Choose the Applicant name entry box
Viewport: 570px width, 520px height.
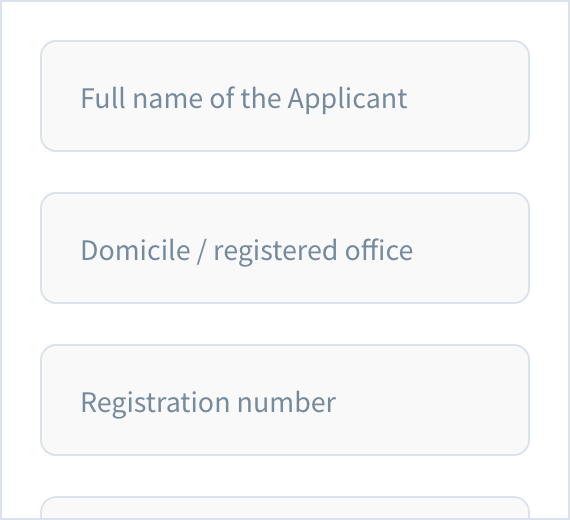[x=285, y=96]
